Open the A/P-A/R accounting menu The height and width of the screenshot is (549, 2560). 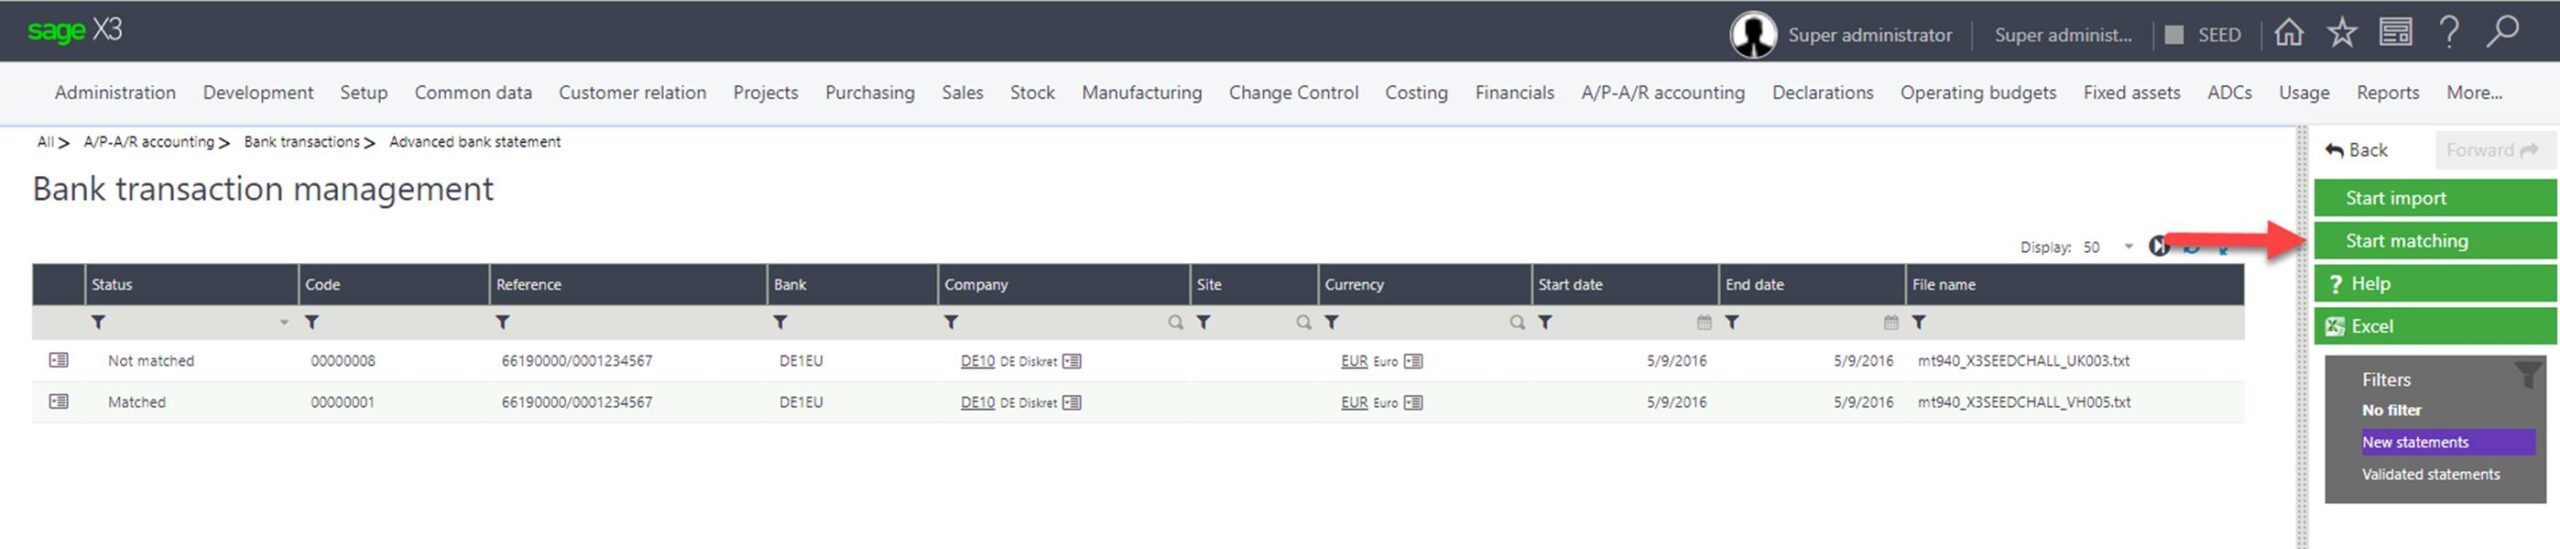1662,92
